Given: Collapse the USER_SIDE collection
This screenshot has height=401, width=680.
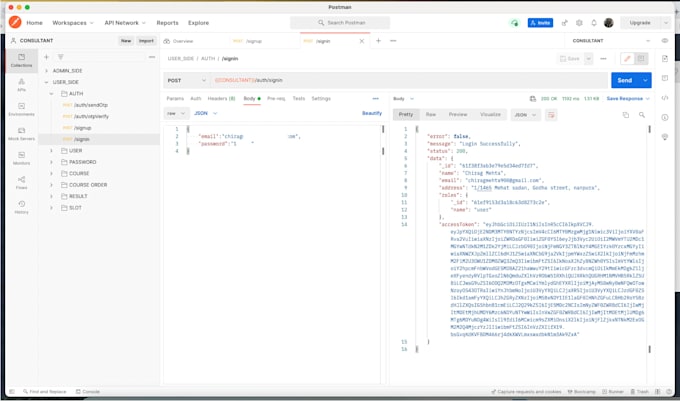Looking at the screenshot, I should coord(46,82).
